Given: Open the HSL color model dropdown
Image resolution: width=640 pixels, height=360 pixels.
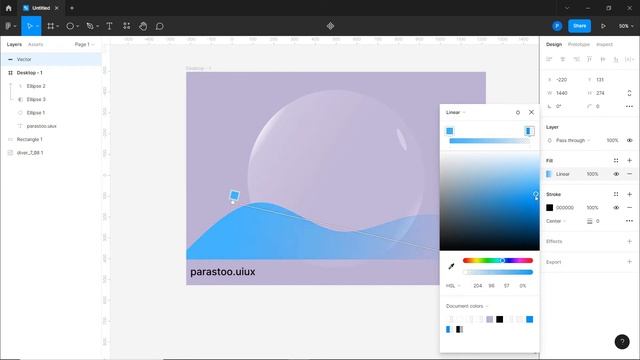Looking at the screenshot, I should pos(453,286).
